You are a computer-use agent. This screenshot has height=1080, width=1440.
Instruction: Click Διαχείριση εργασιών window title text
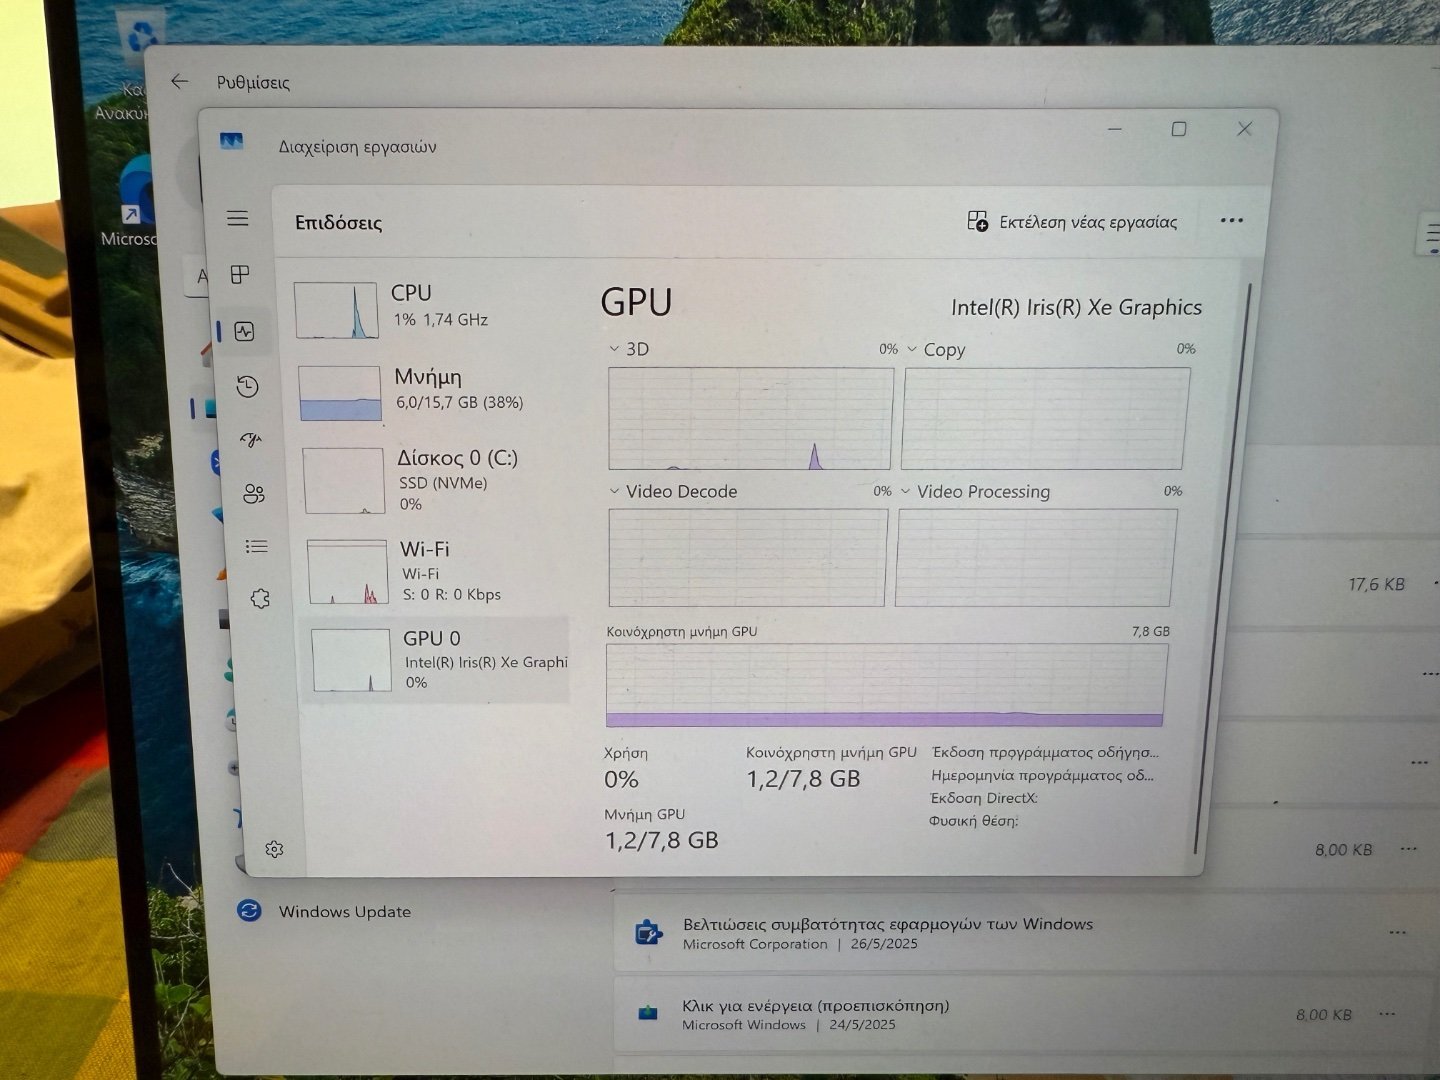click(357, 147)
